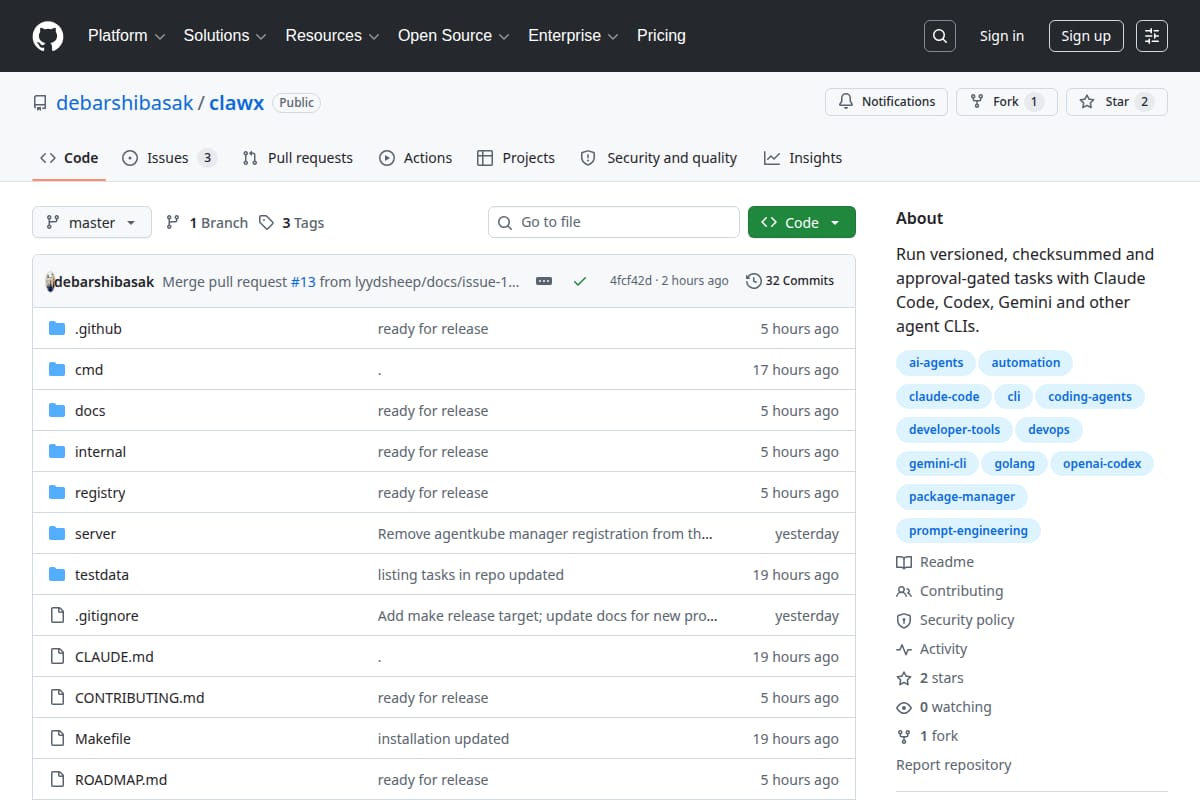Open the Readme book icon link
Image resolution: width=1200 pixels, height=800 pixels.
tap(904, 562)
